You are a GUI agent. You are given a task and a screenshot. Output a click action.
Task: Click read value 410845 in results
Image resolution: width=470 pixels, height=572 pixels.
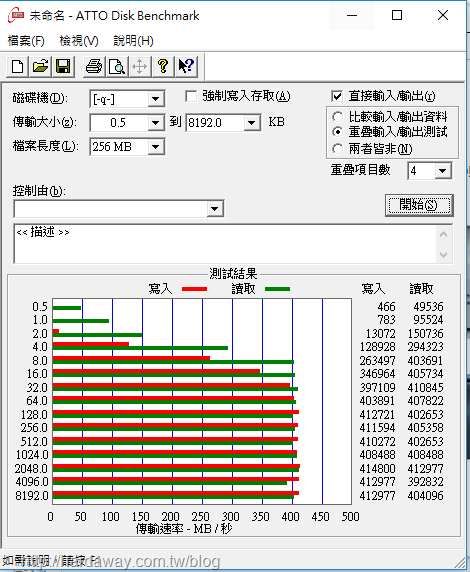pos(425,387)
